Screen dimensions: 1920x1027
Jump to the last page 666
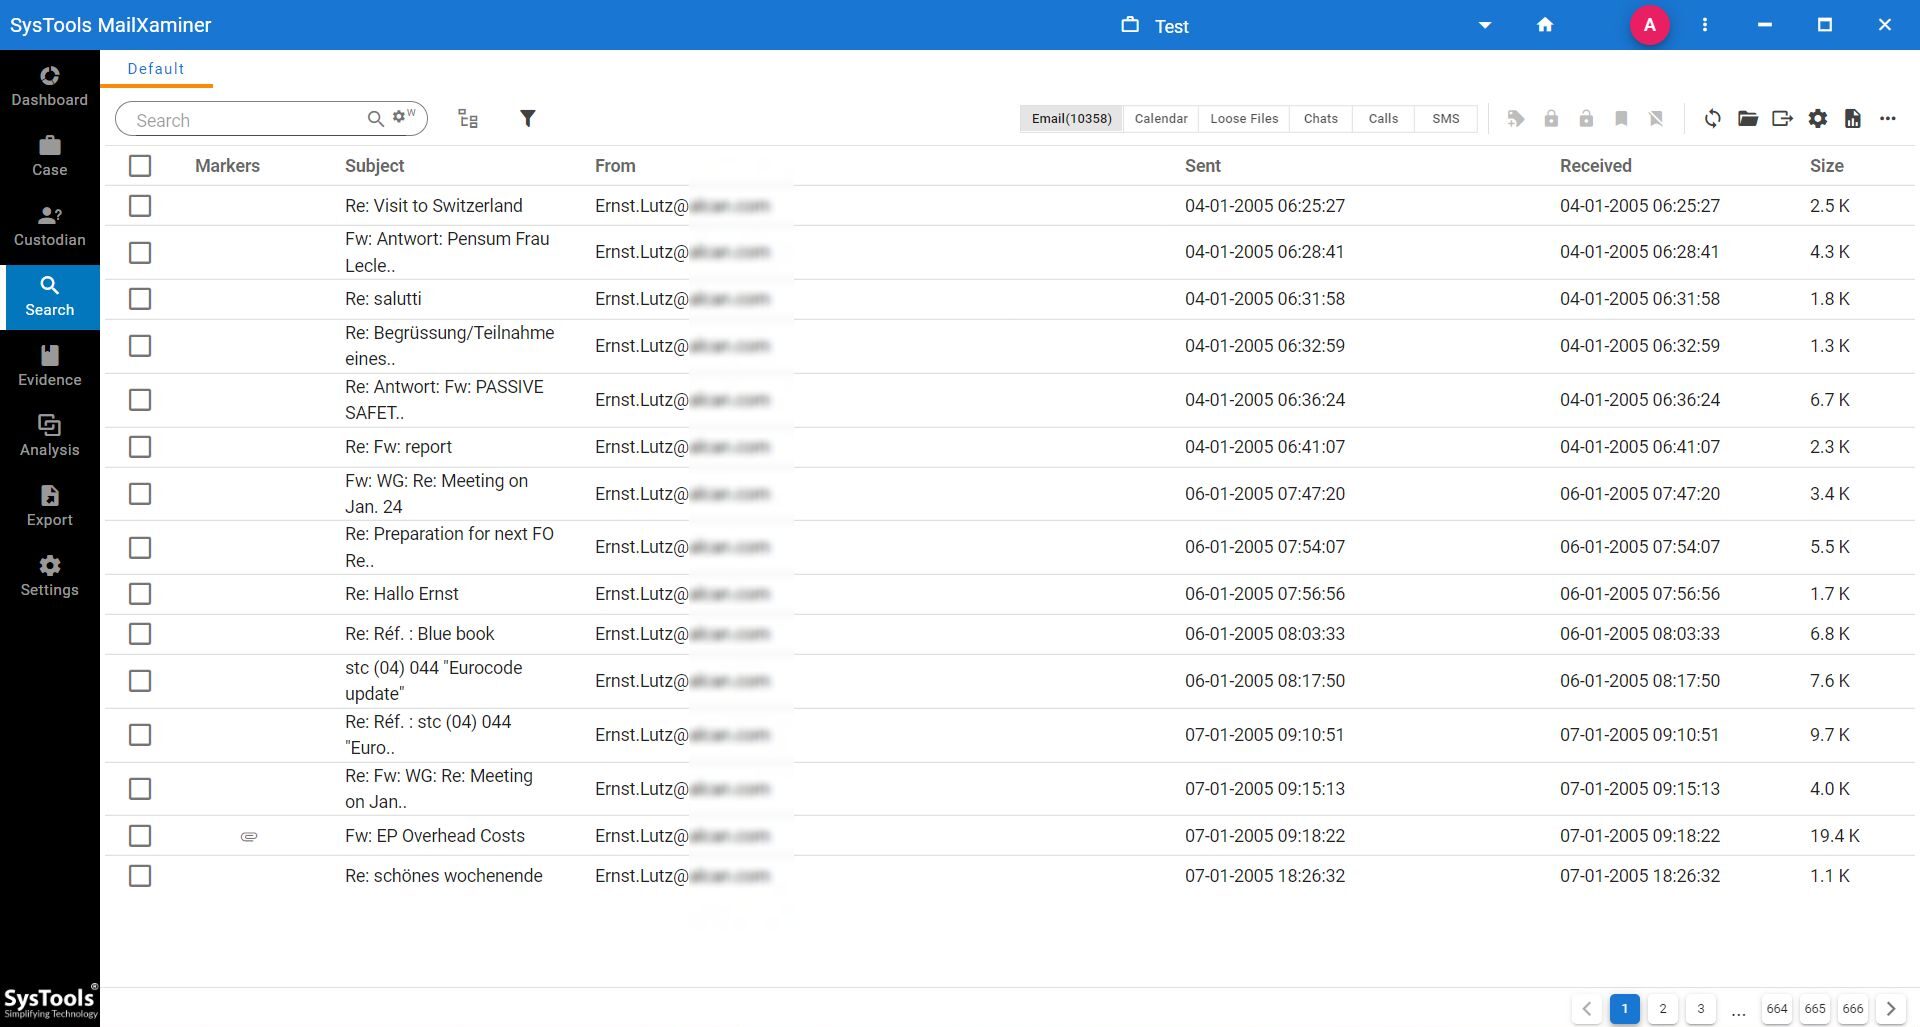[x=1853, y=1009]
